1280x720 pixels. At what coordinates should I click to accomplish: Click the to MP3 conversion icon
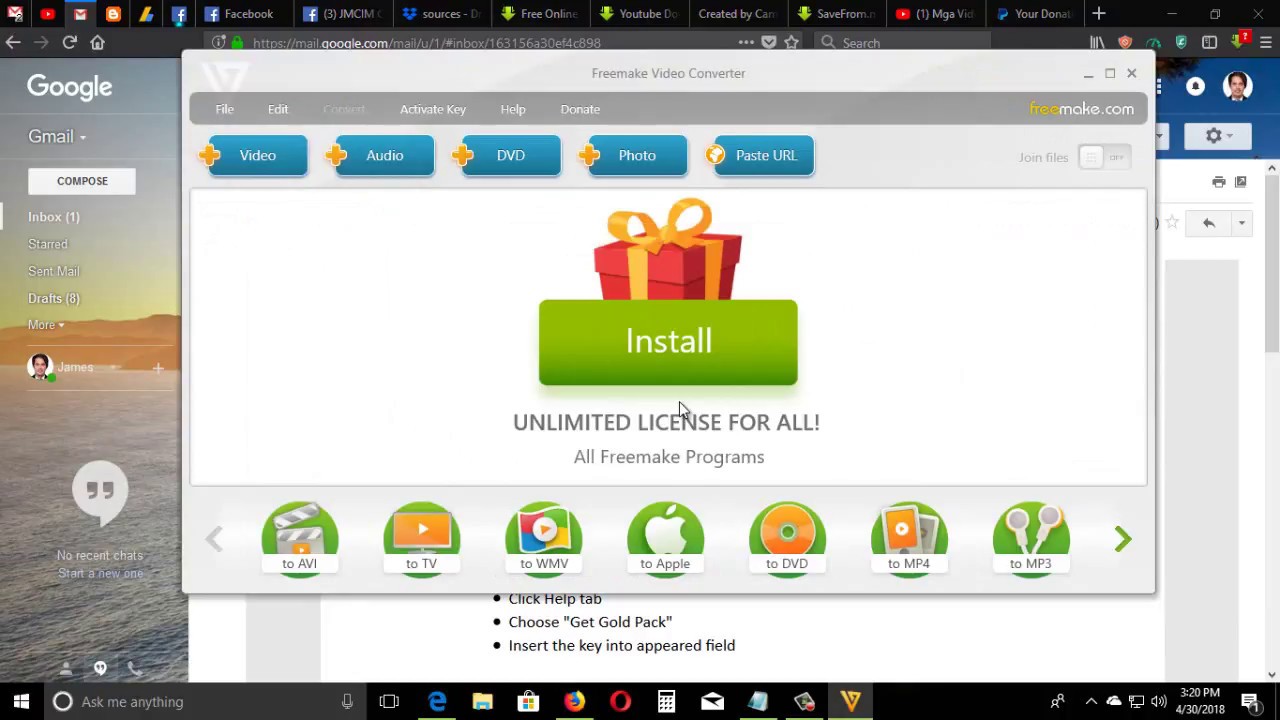pyautogui.click(x=1031, y=538)
